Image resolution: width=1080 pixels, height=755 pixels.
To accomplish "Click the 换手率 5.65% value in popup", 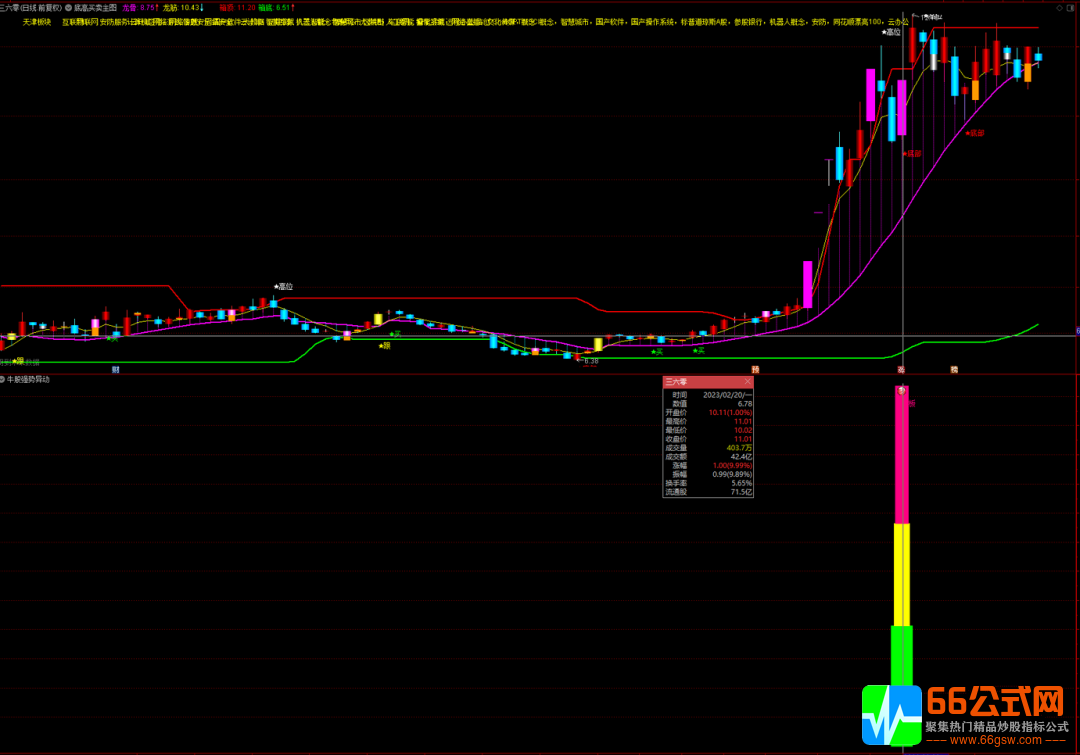I will (x=741, y=484).
